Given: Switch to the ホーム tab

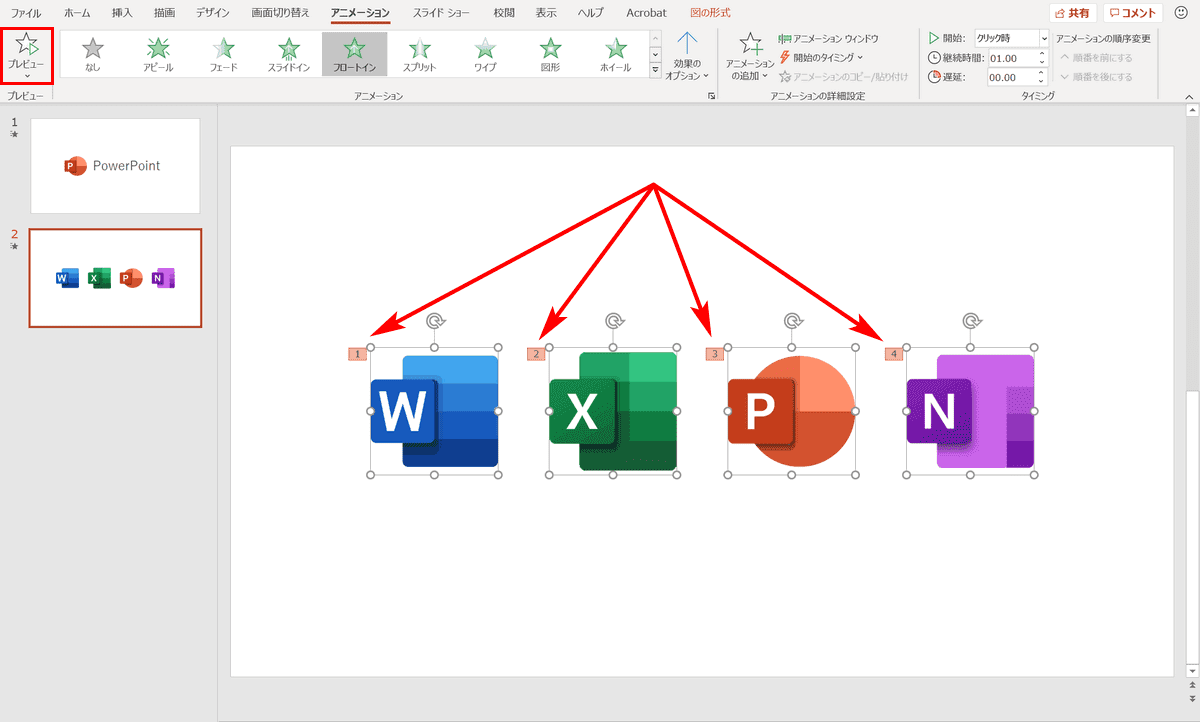Looking at the screenshot, I should tap(77, 13).
